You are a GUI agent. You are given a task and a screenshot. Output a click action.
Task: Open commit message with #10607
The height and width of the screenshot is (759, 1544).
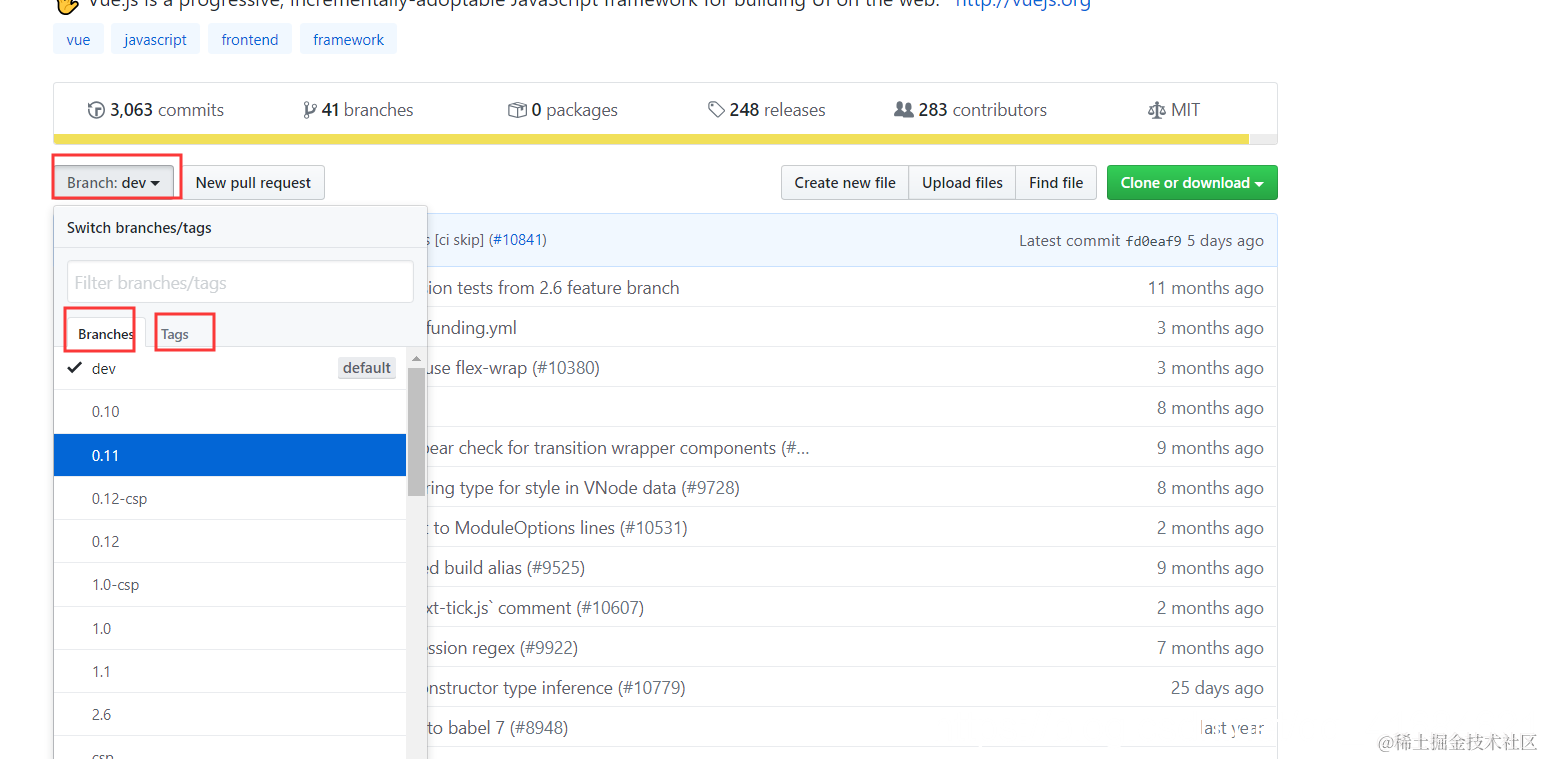[x=535, y=608]
